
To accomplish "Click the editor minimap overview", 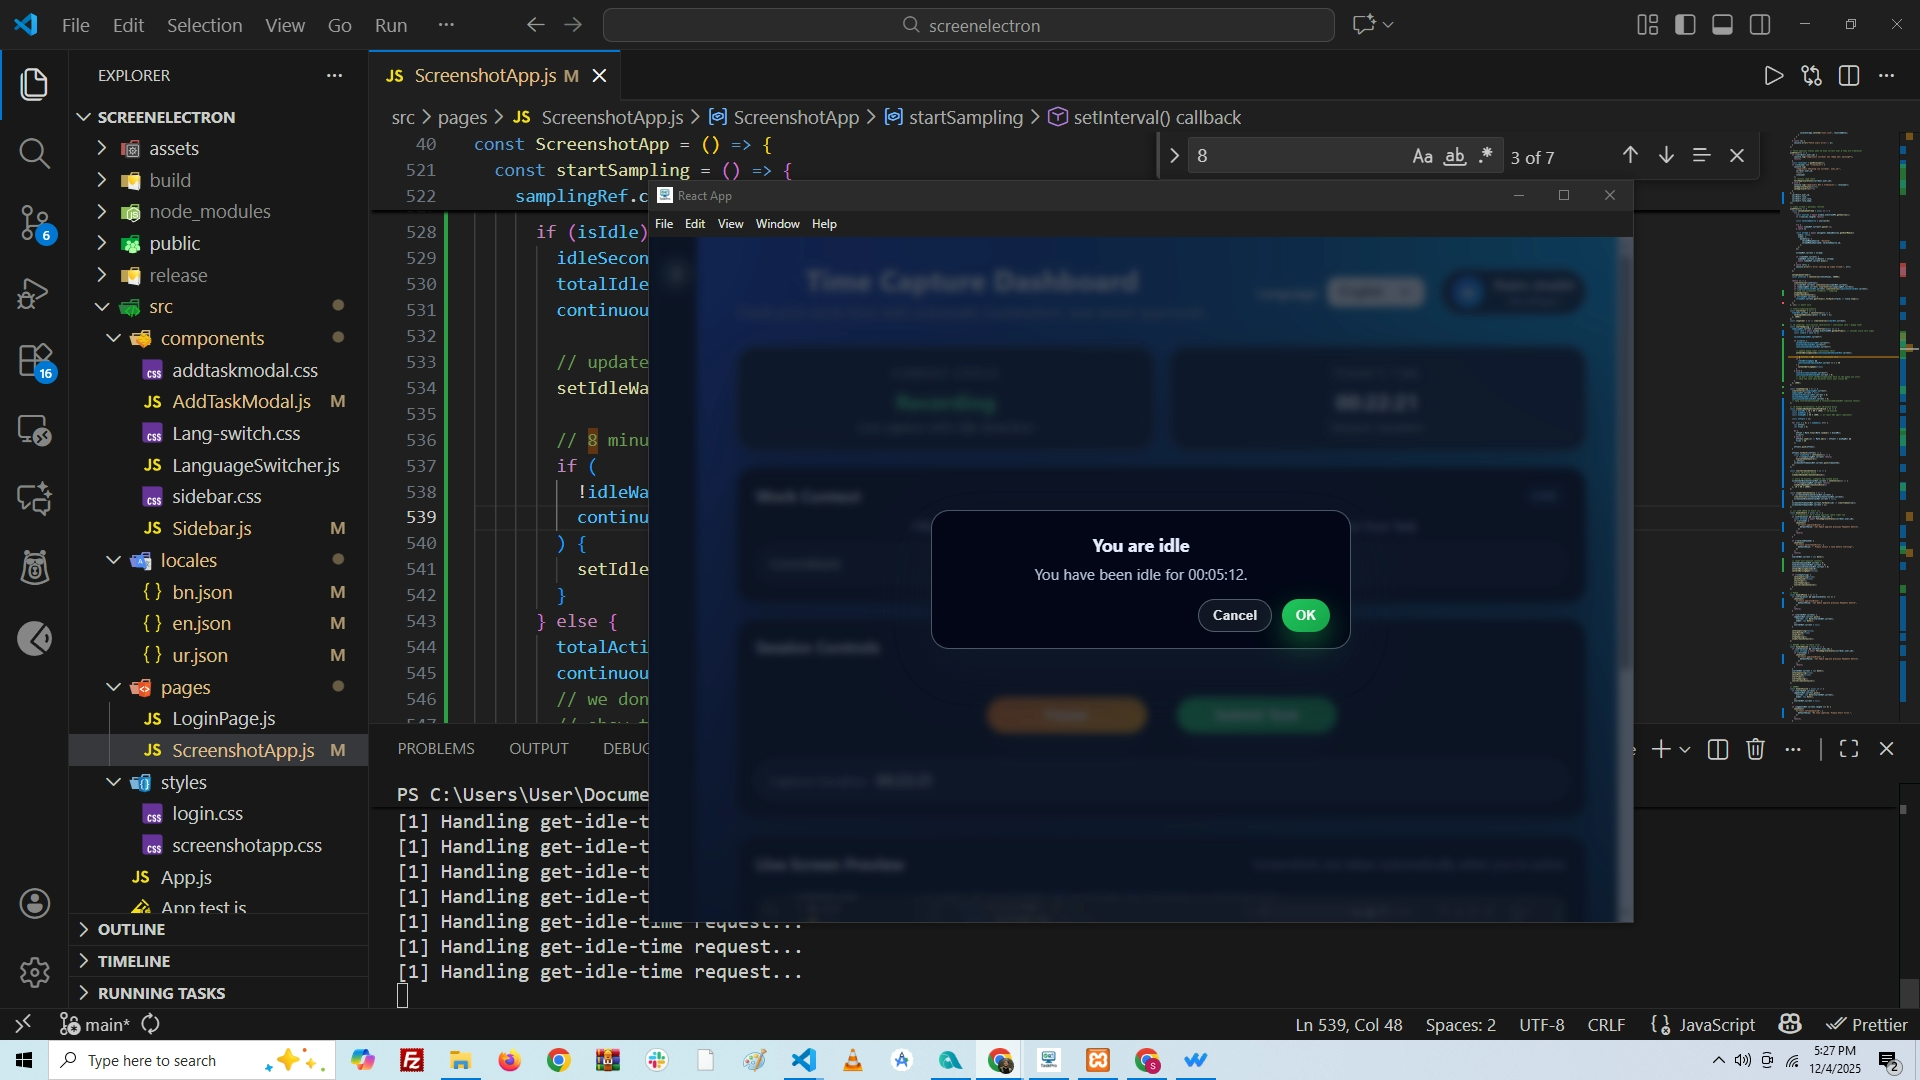I will [1835, 400].
